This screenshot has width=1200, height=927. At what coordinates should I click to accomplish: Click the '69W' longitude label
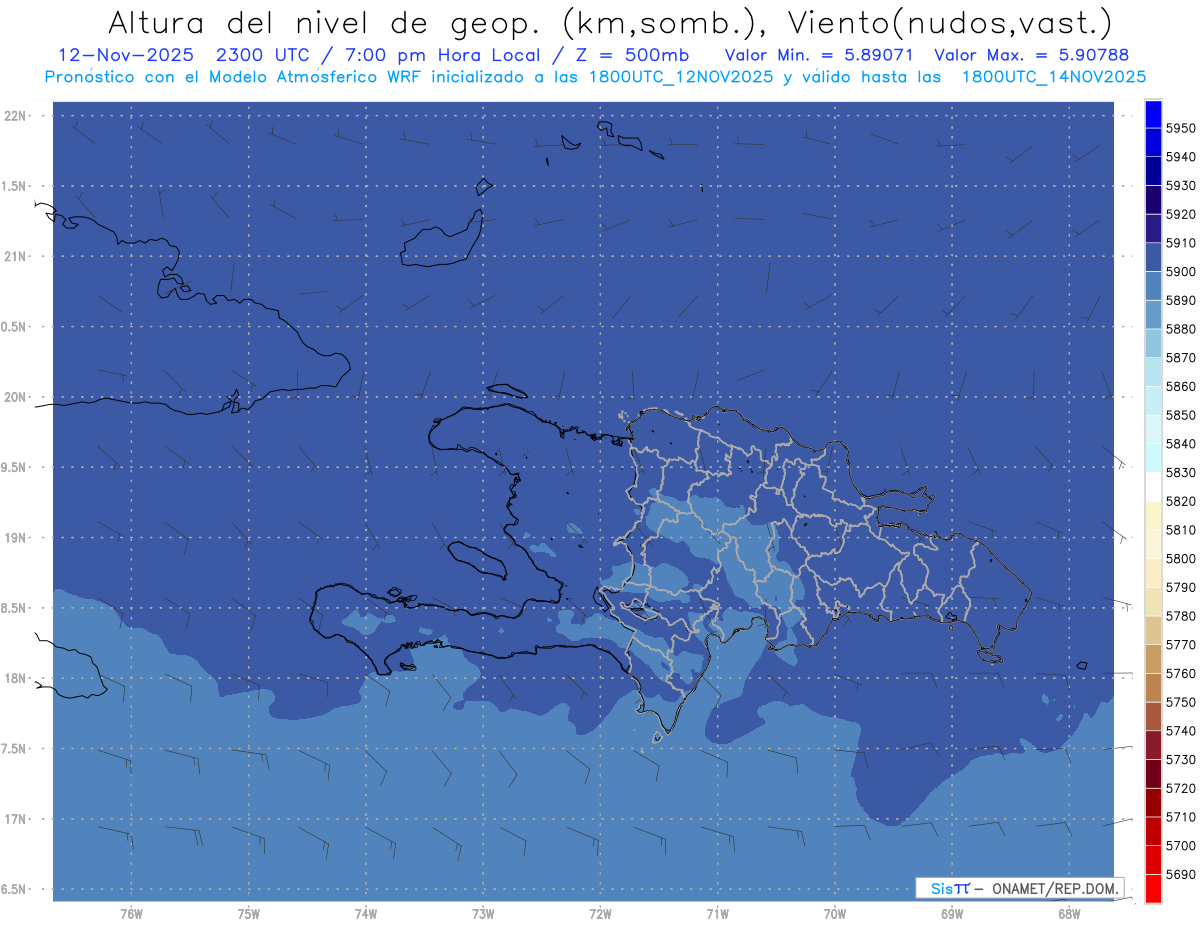952,914
